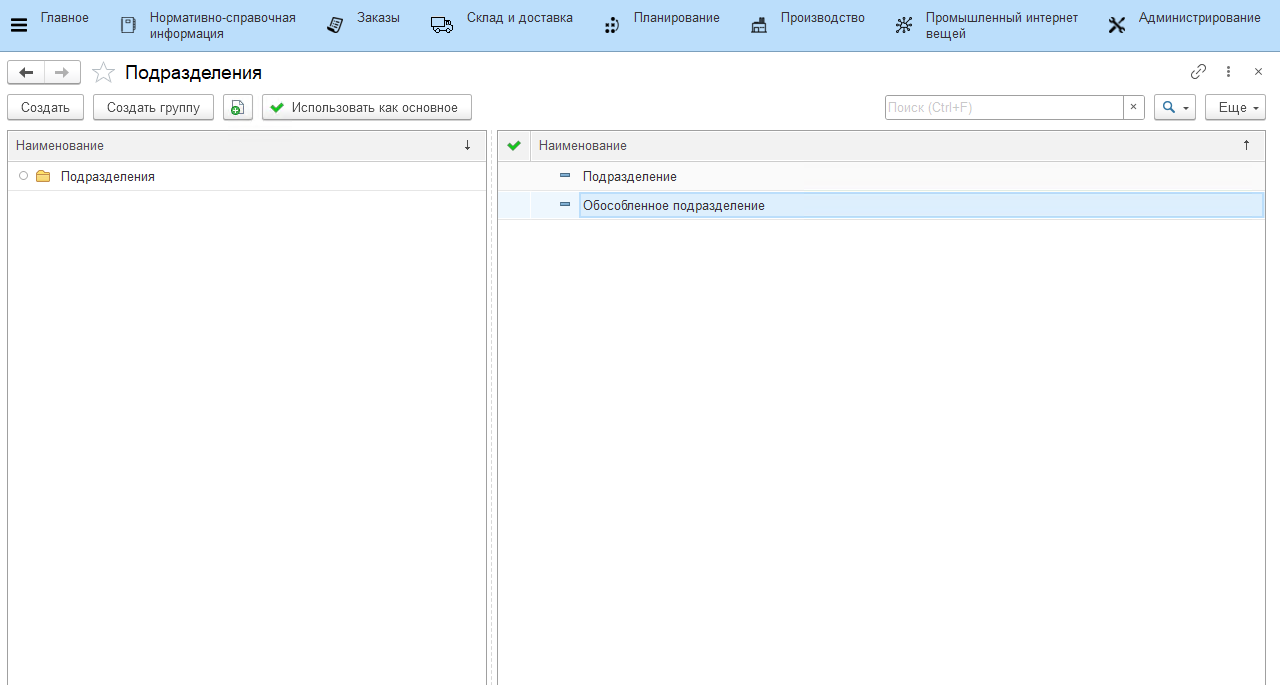Click the back navigation arrow
1280x685 pixels.
(26, 72)
